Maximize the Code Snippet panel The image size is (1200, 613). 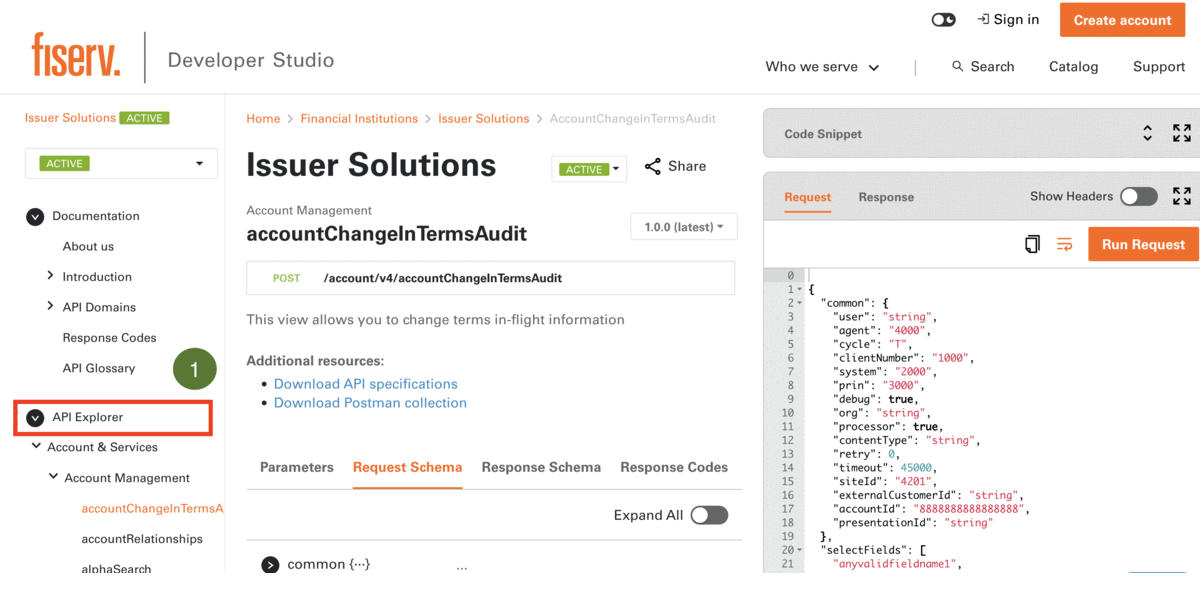click(x=1181, y=134)
